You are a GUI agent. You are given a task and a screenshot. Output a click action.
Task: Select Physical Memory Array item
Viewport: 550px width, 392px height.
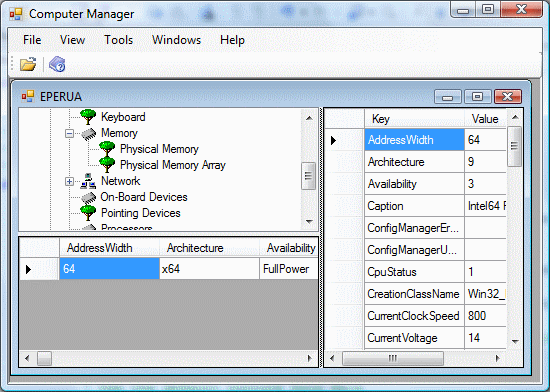(173, 165)
